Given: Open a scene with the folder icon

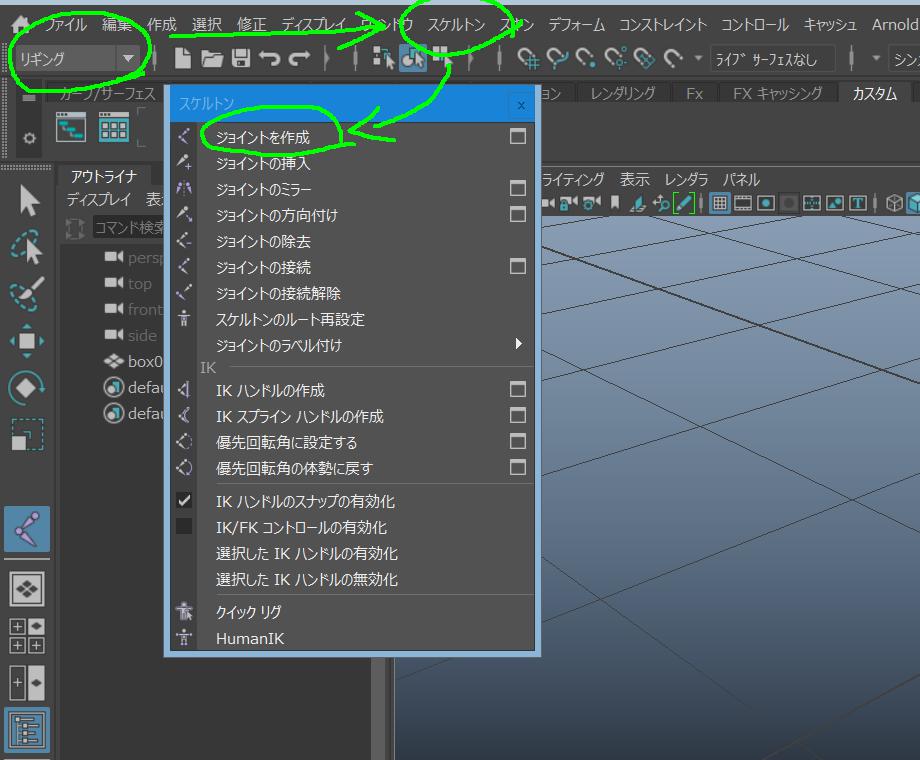Looking at the screenshot, I should 212,58.
